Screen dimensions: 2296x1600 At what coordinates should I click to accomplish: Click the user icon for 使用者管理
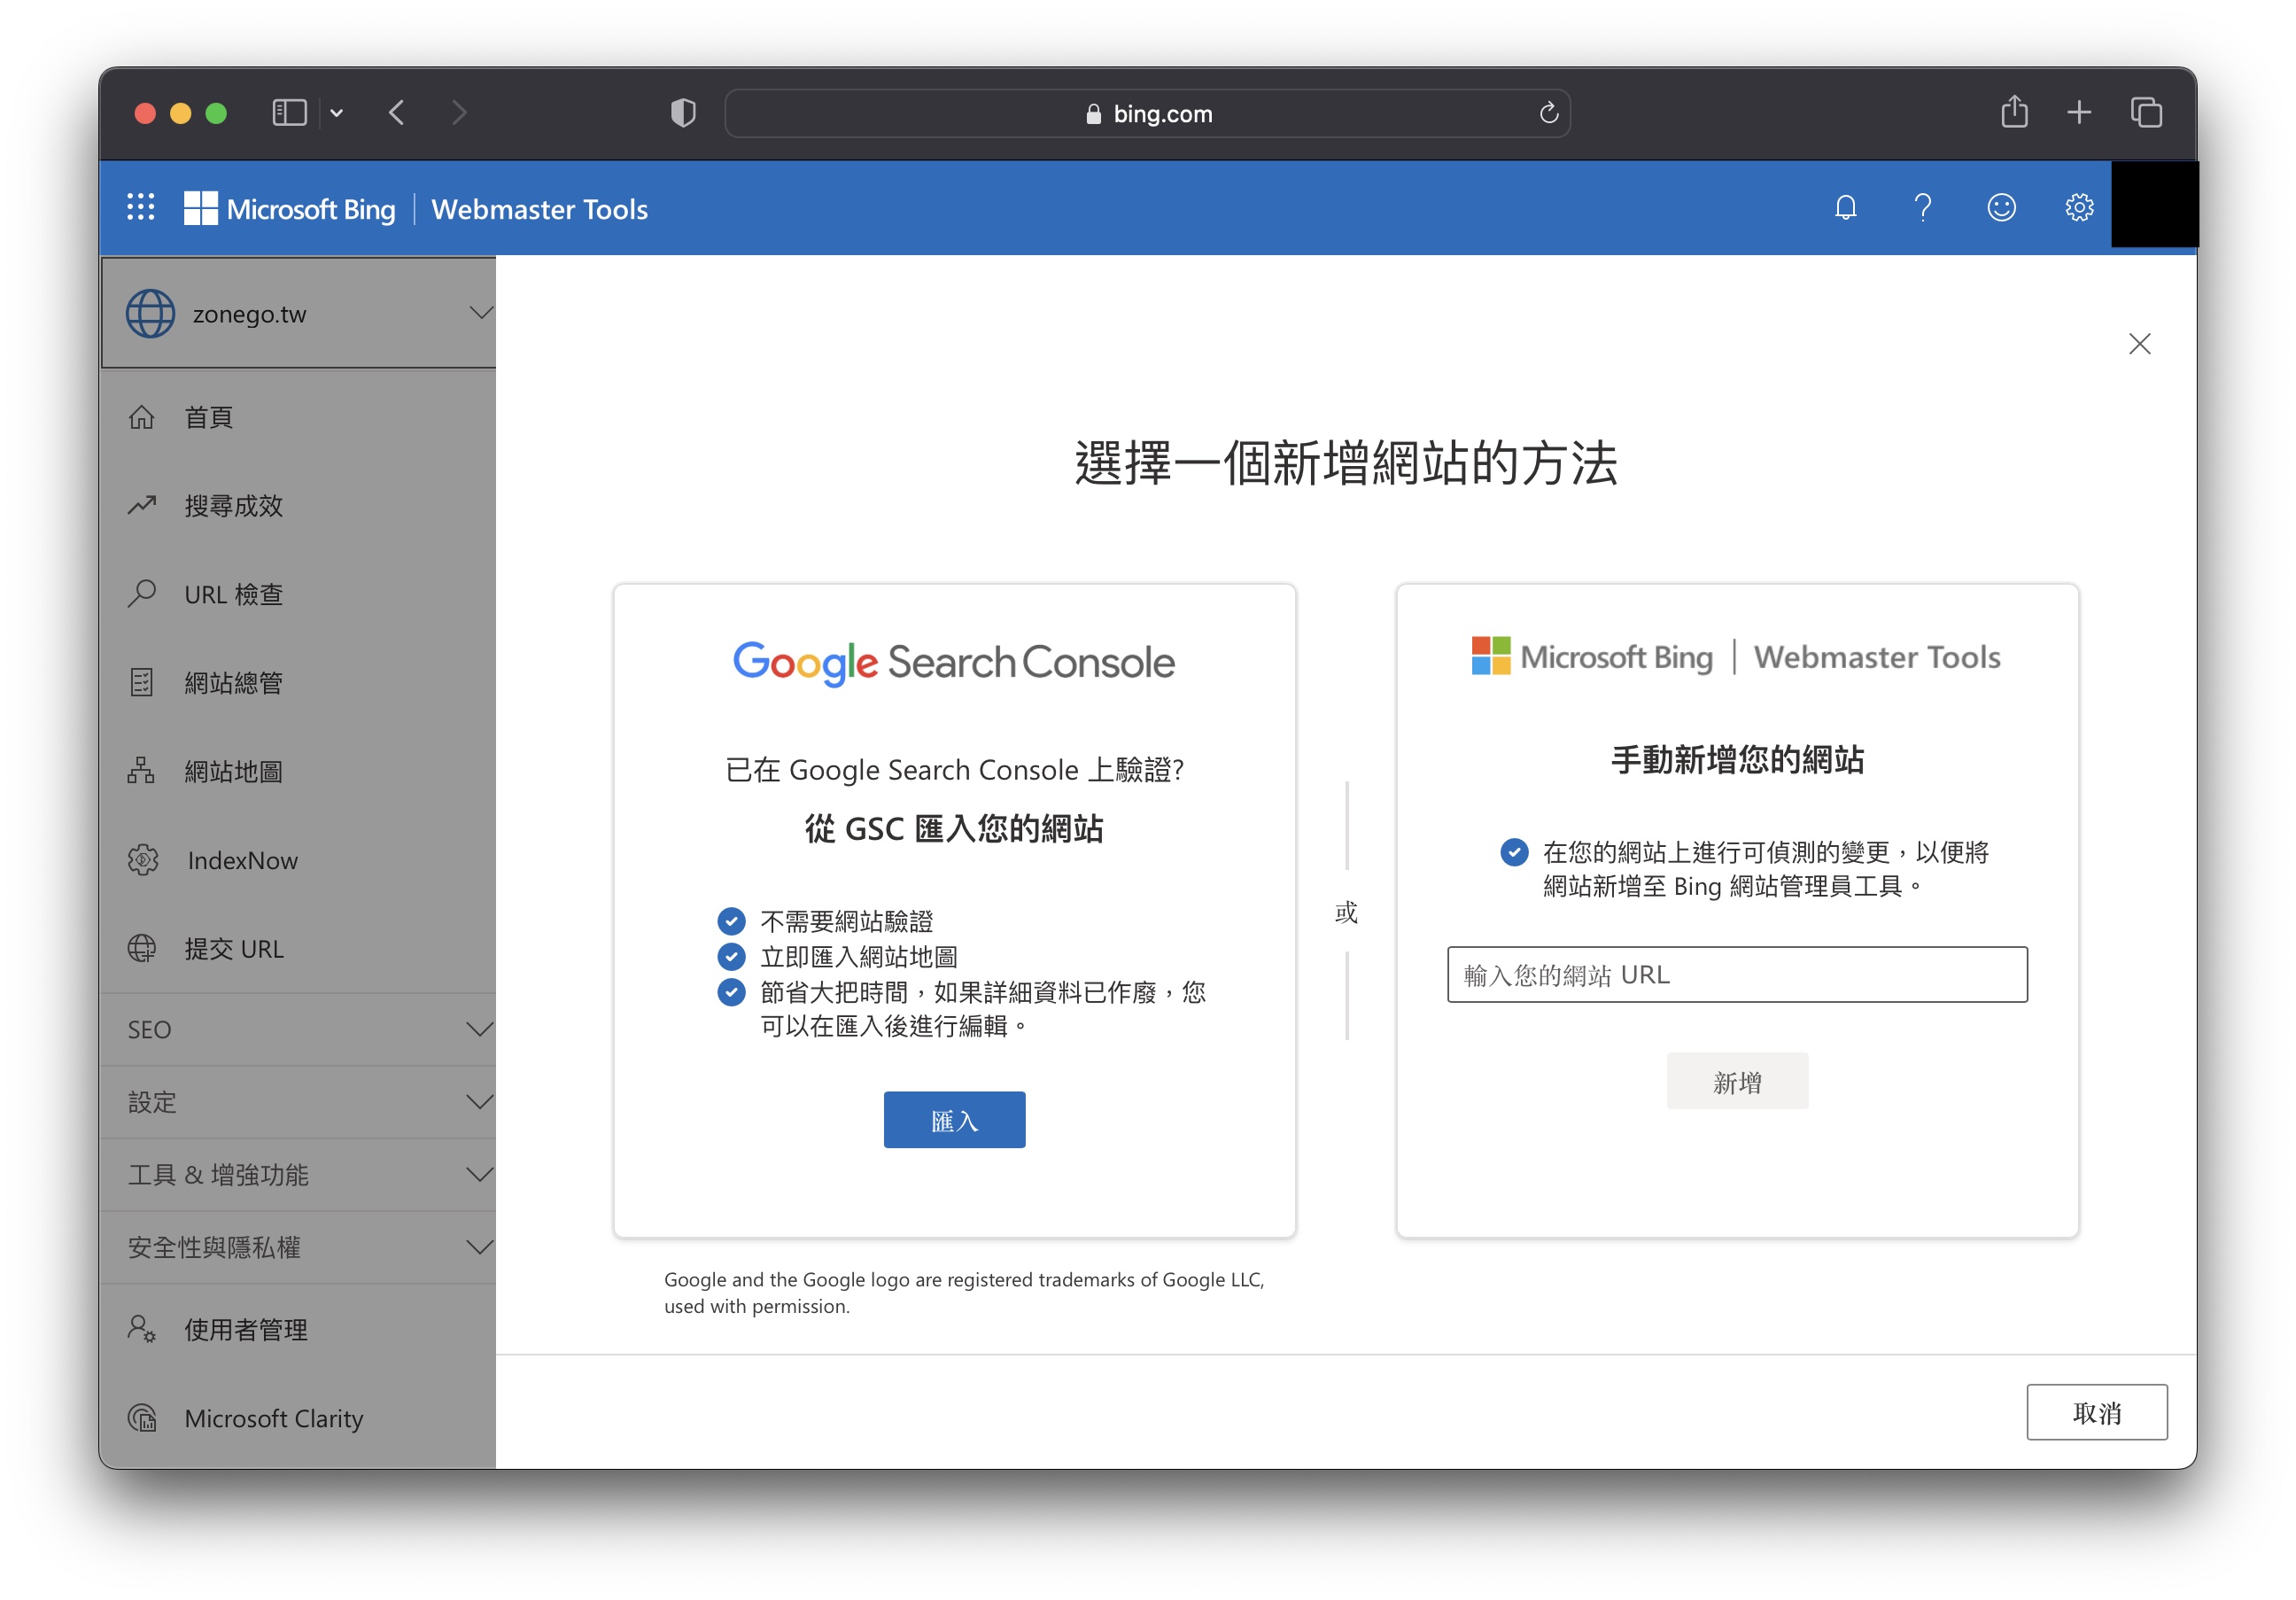point(141,1328)
